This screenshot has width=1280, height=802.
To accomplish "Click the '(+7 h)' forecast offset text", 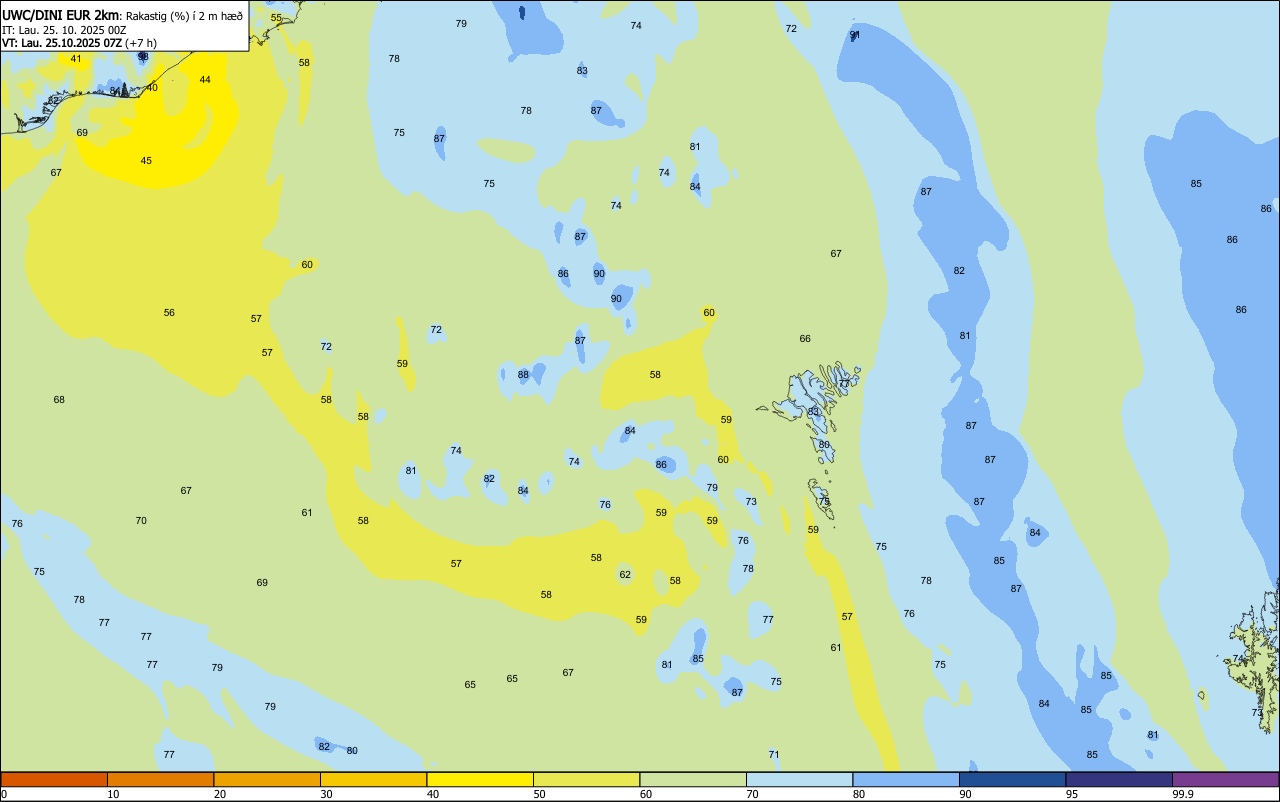I will pos(141,43).
